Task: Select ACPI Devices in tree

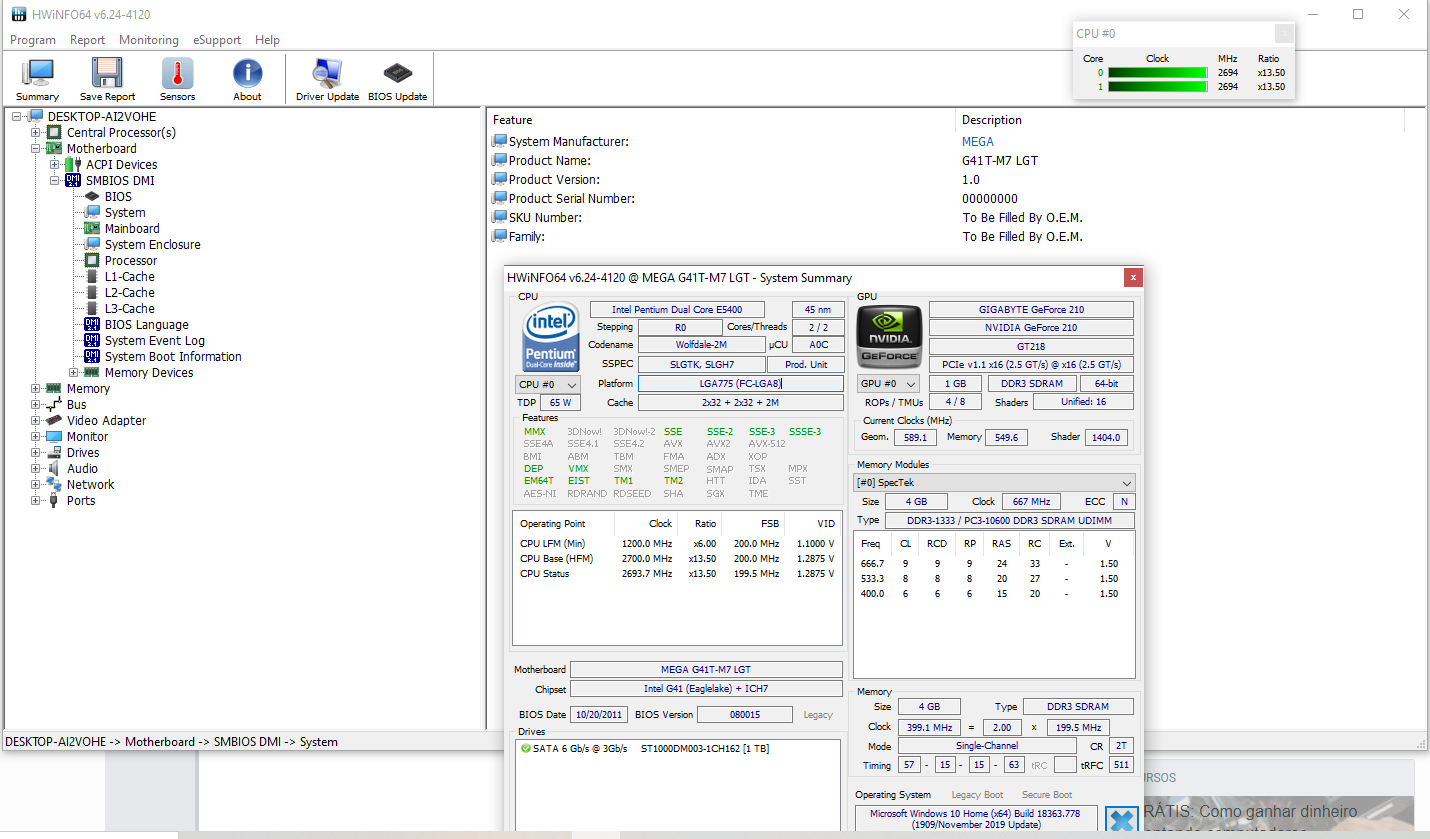Action: pos(121,164)
